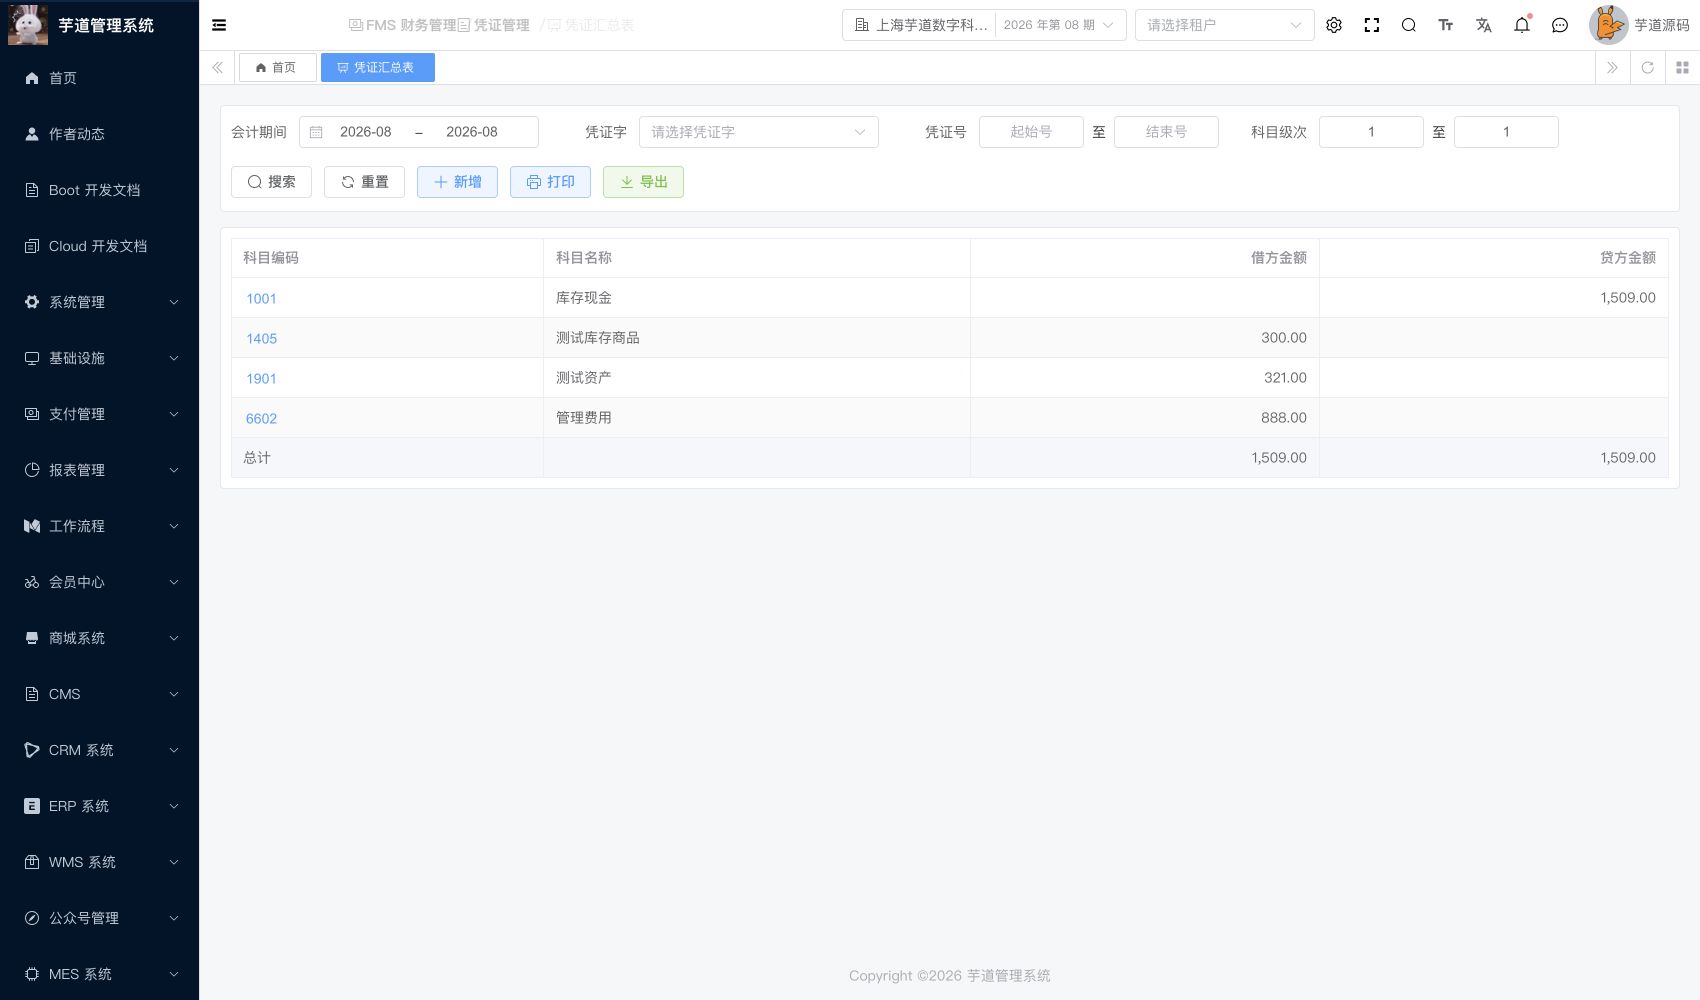This screenshot has height=1000, width=1700.
Task: Click the 借方金额 column header
Action: pyautogui.click(x=1144, y=258)
